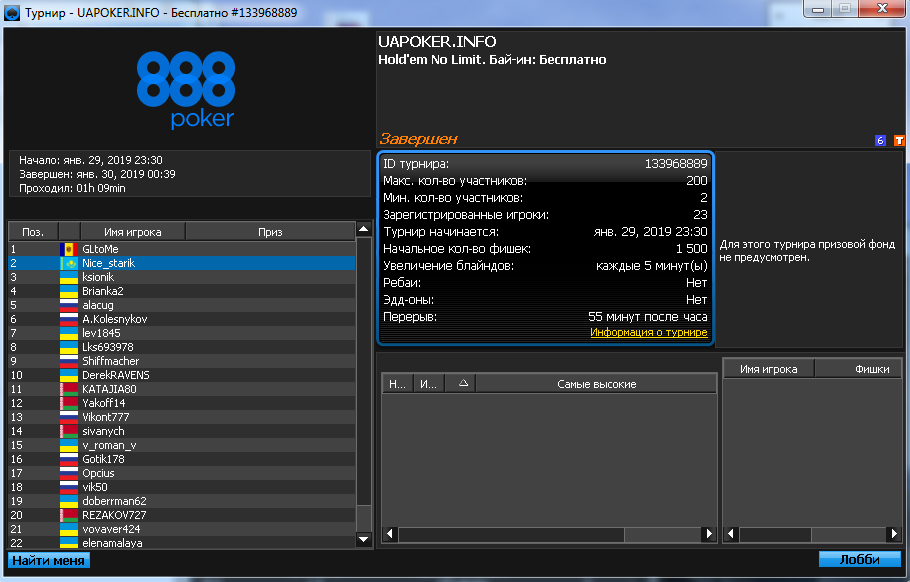This screenshot has width=910, height=582.
Task: Click the 'Зарегистрированные игроки:' row label
Action: coord(466,215)
